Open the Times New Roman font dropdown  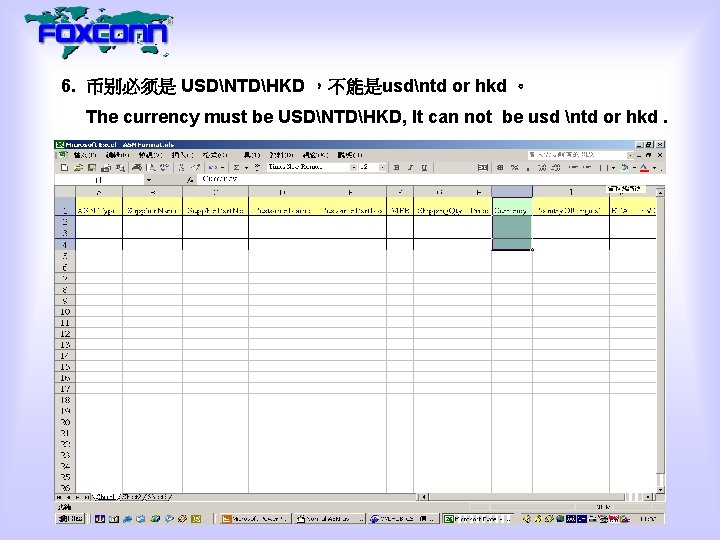click(x=354, y=168)
